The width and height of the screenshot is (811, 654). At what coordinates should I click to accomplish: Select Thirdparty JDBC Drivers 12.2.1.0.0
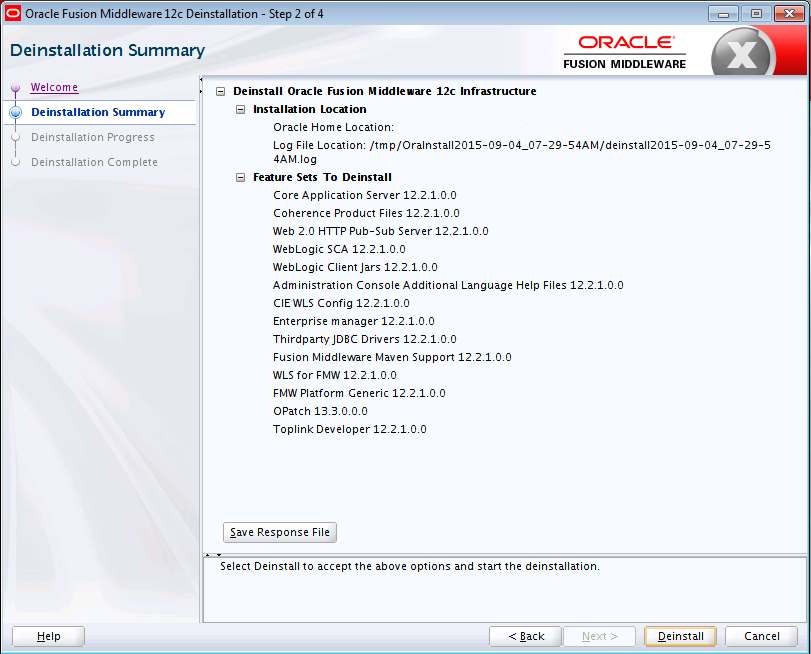(x=365, y=339)
